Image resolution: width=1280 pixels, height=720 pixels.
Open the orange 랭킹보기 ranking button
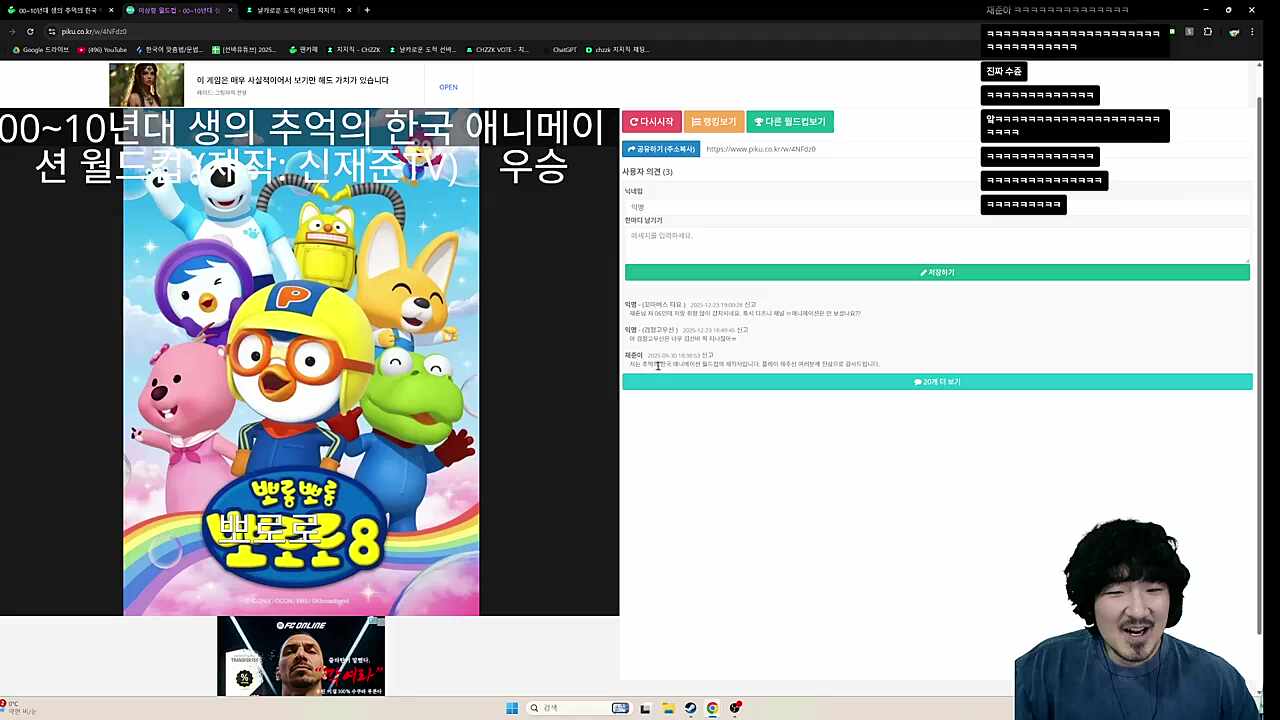pos(714,122)
